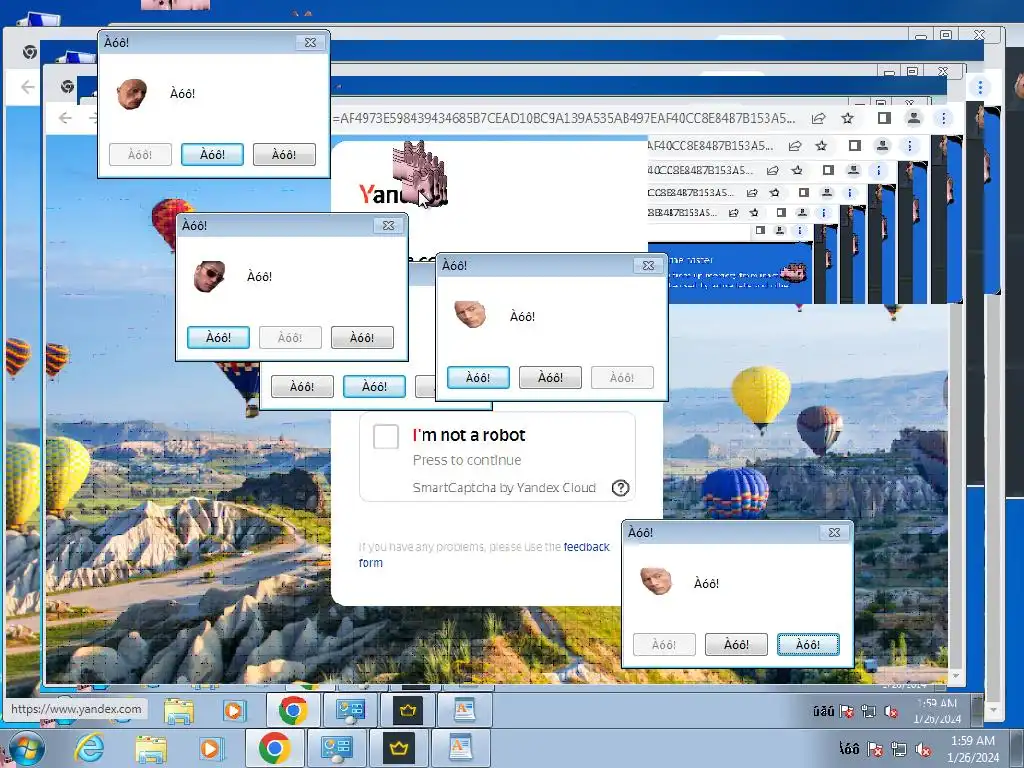Click profile icon on row starting 'AF40CC8E'
The height and width of the screenshot is (768, 1024).
pyautogui.click(x=882, y=146)
